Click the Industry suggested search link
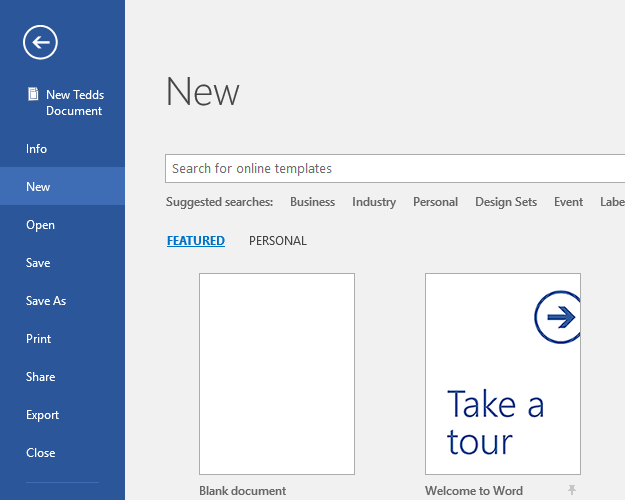This screenshot has width=625, height=500. pyautogui.click(x=374, y=202)
